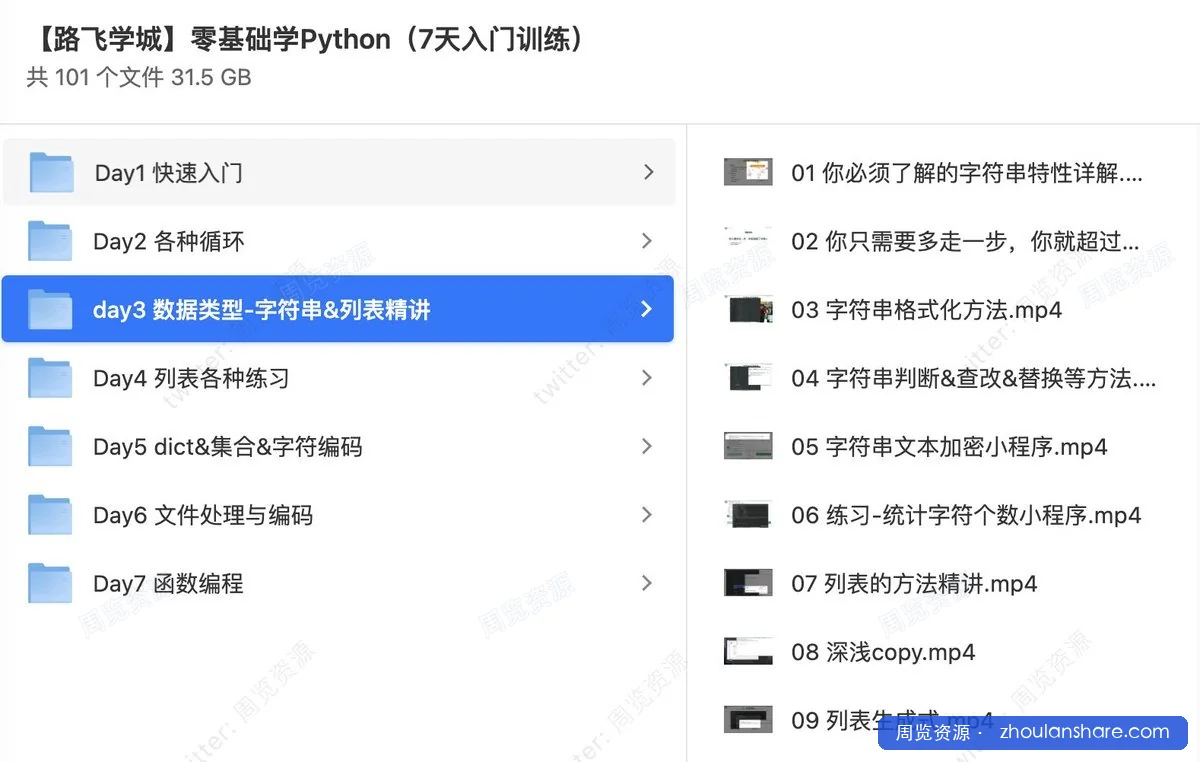Select folder name Day5 dict&集合&字符编码
This screenshot has height=762, width=1200.
pyautogui.click(x=228, y=446)
